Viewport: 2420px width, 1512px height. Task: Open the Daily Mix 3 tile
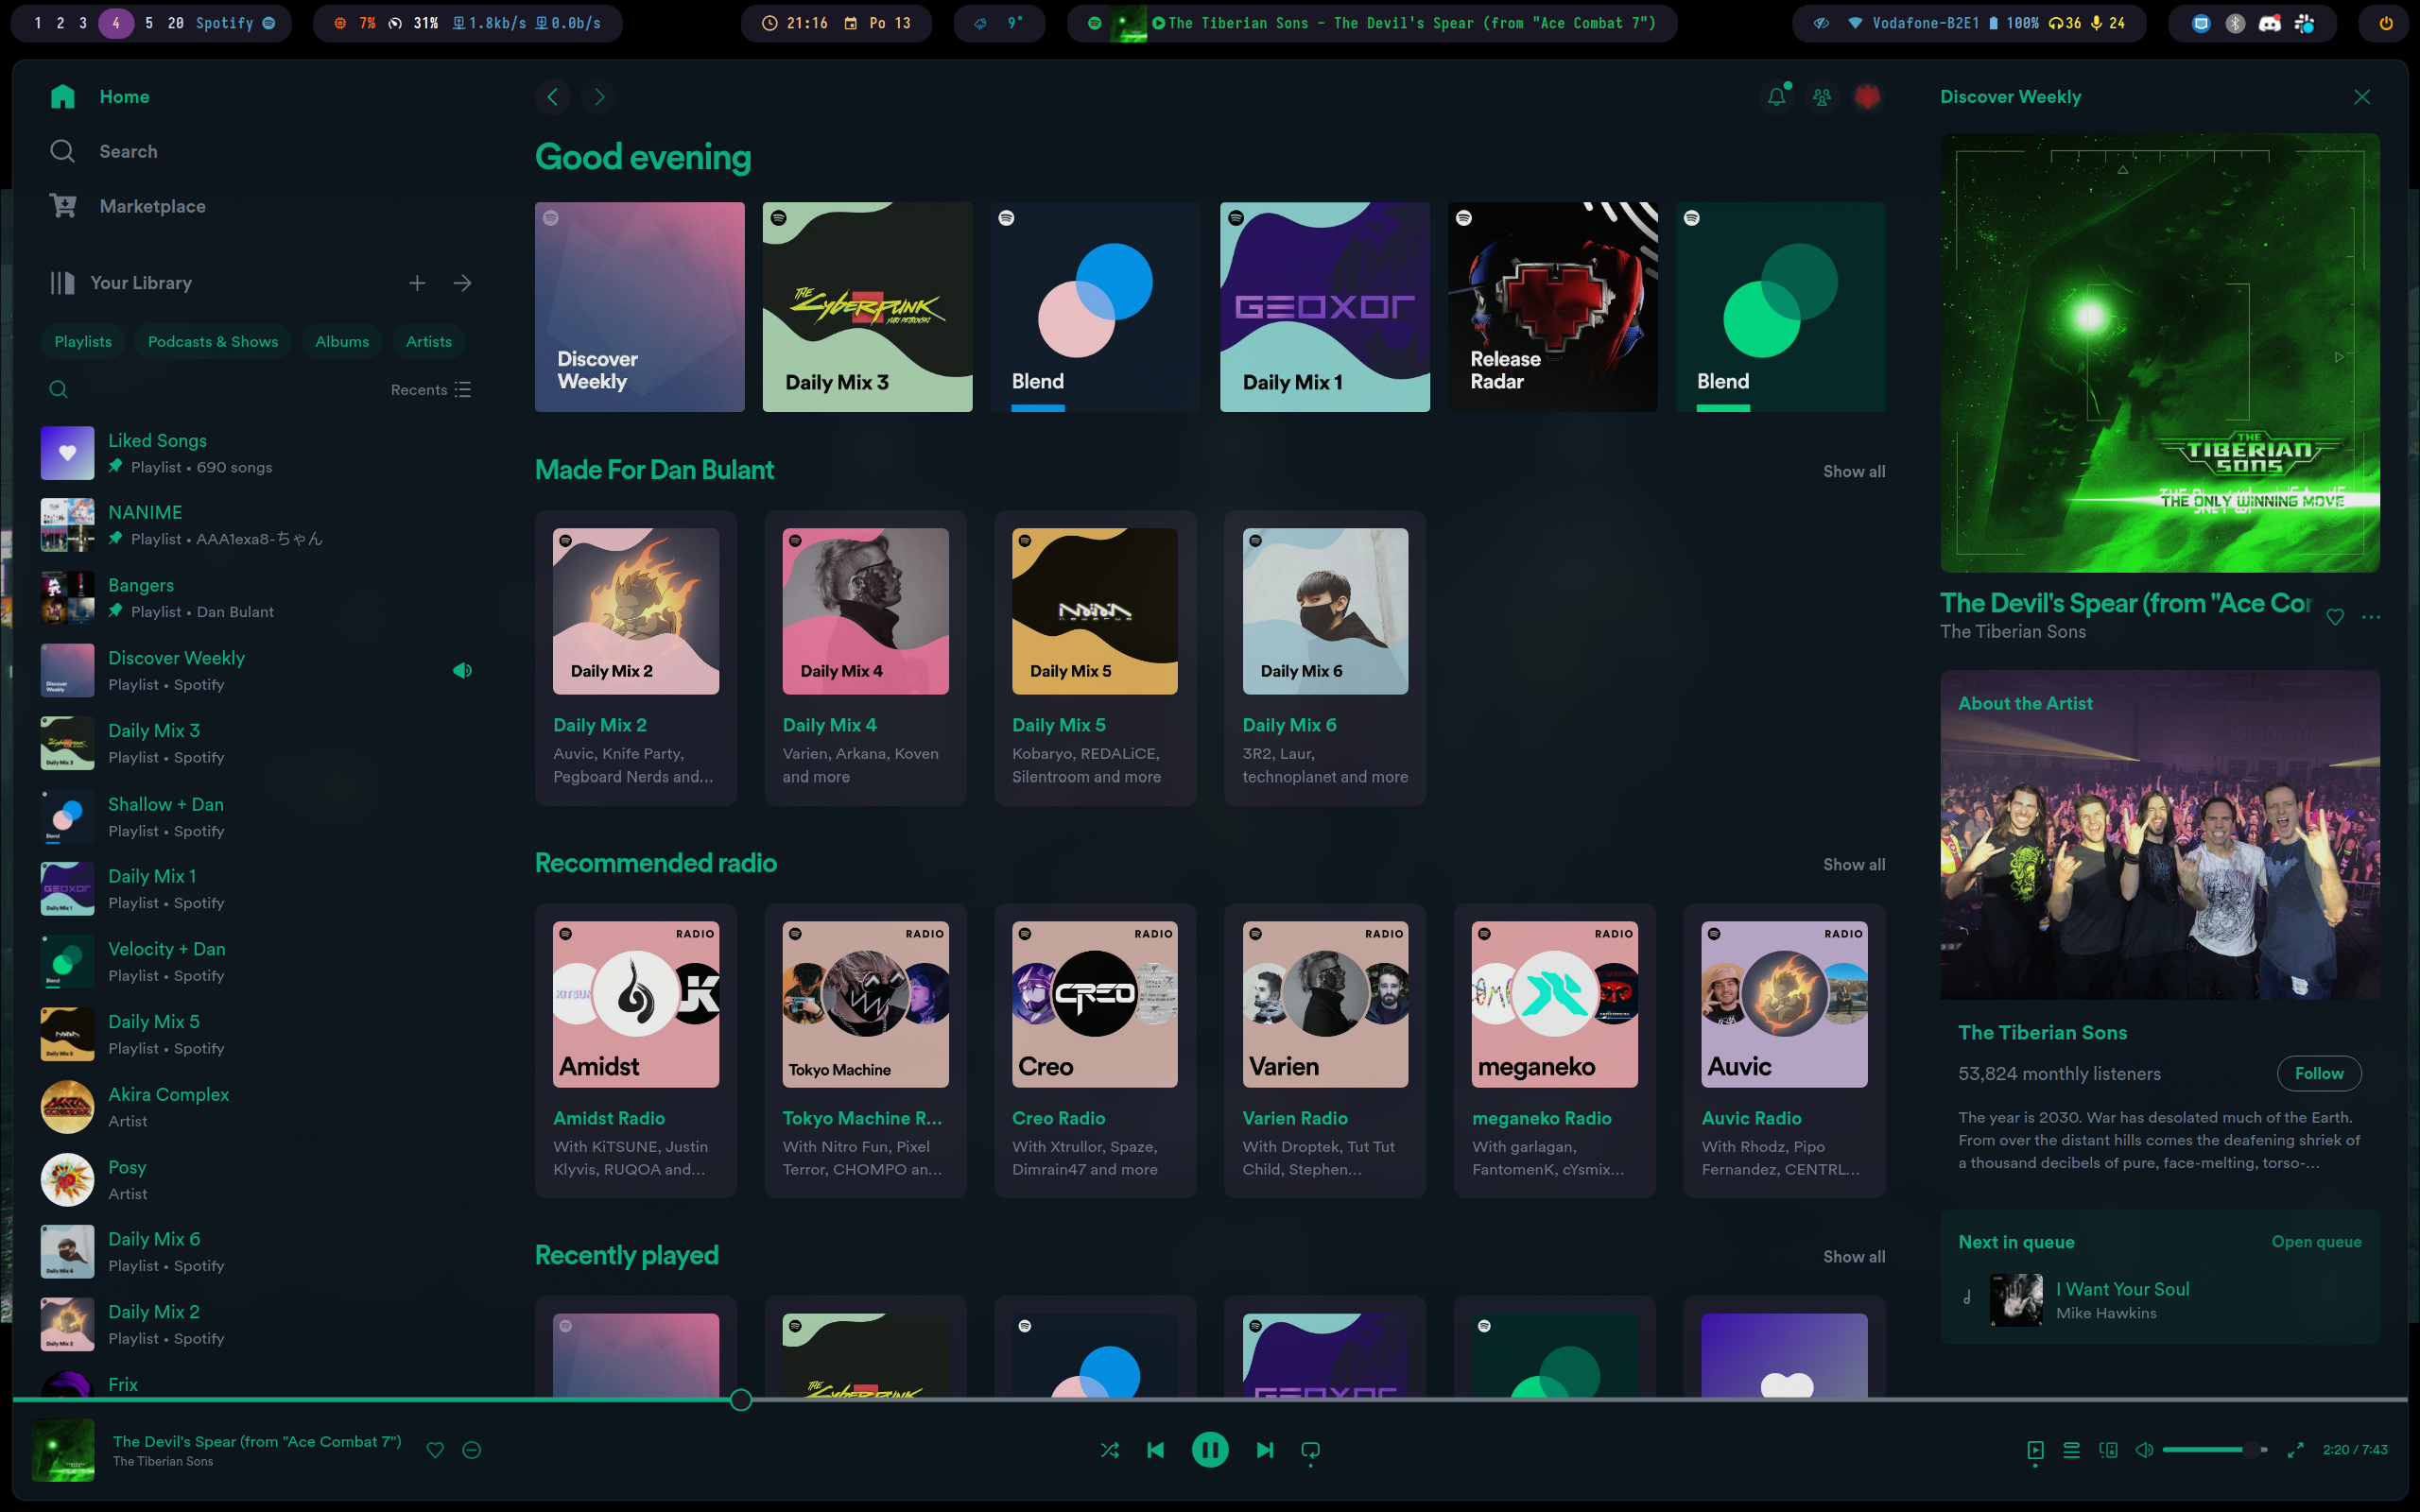(x=867, y=307)
